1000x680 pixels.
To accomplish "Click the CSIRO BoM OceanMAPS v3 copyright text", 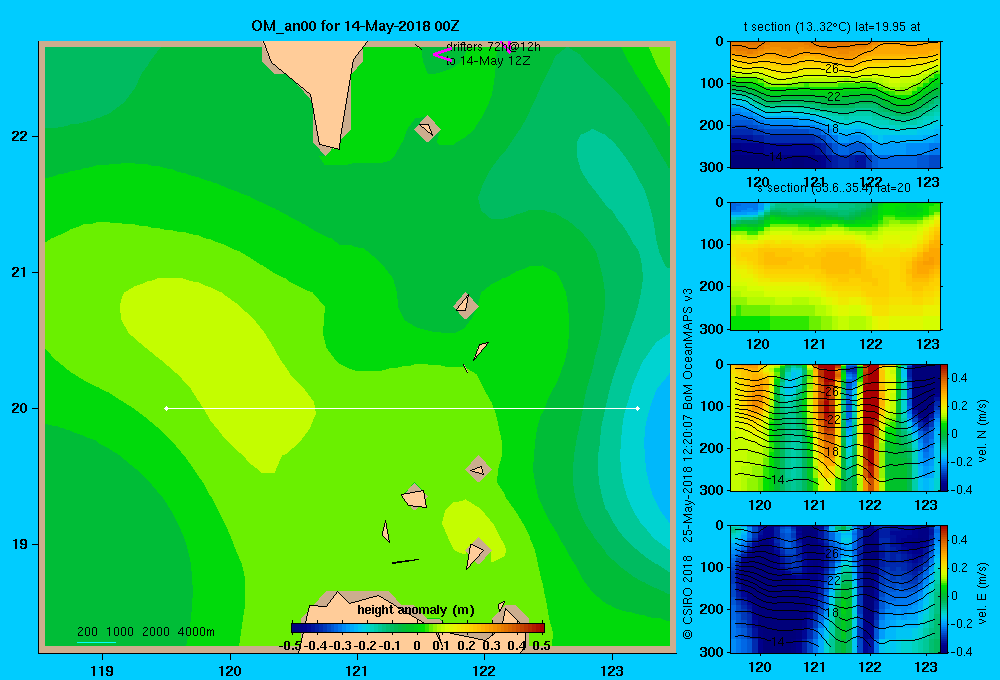I will tap(688, 464).
